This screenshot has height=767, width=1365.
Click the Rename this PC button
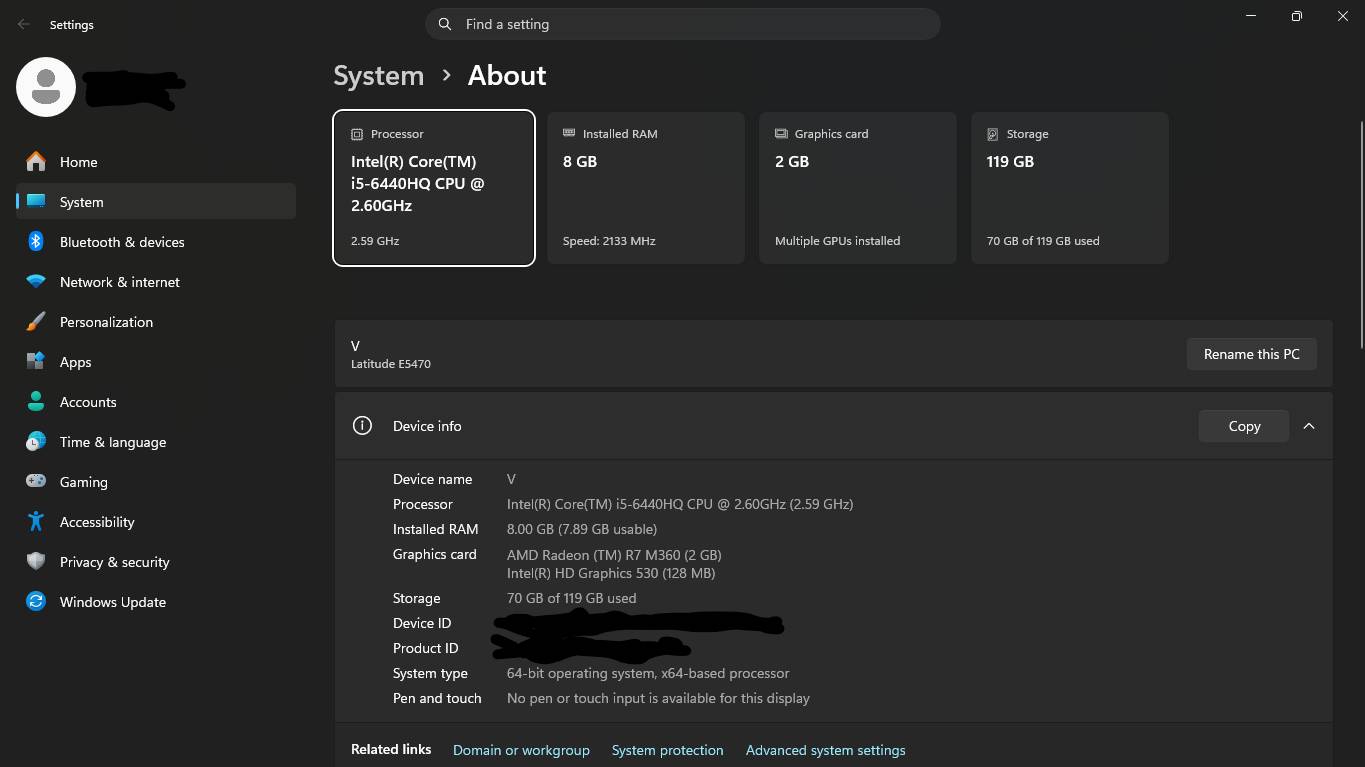click(1251, 354)
